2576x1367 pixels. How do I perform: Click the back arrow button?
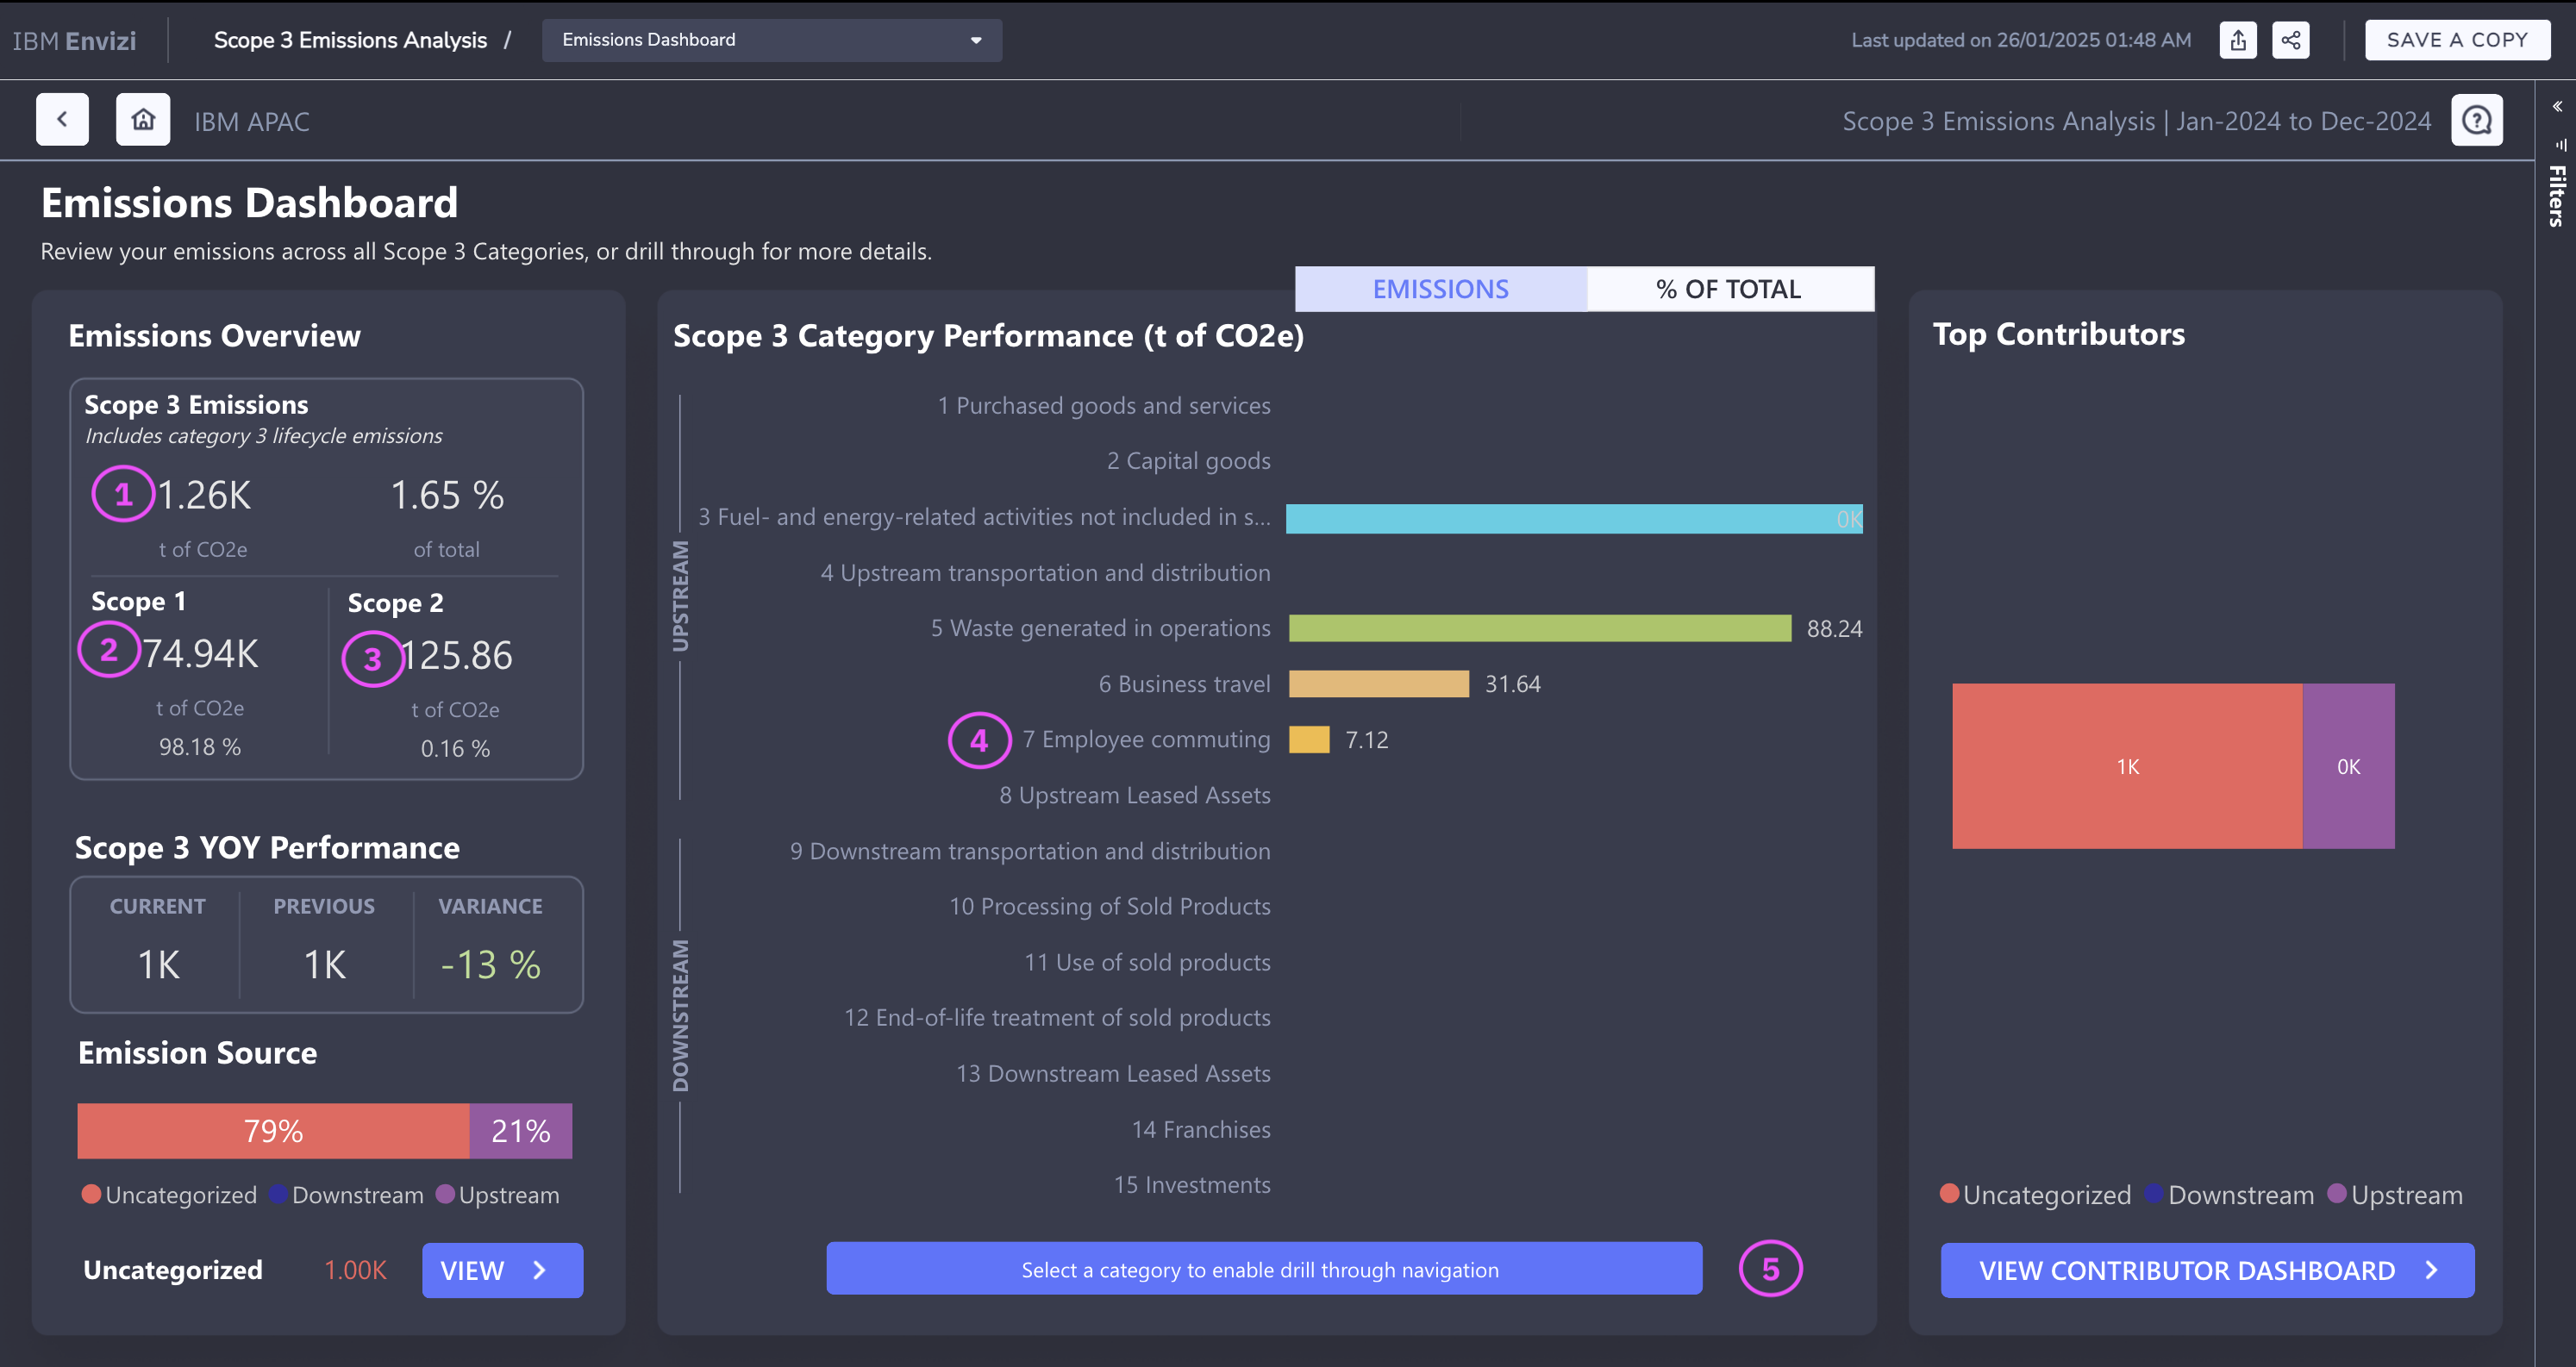pyautogui.click(x=62, y=120)
